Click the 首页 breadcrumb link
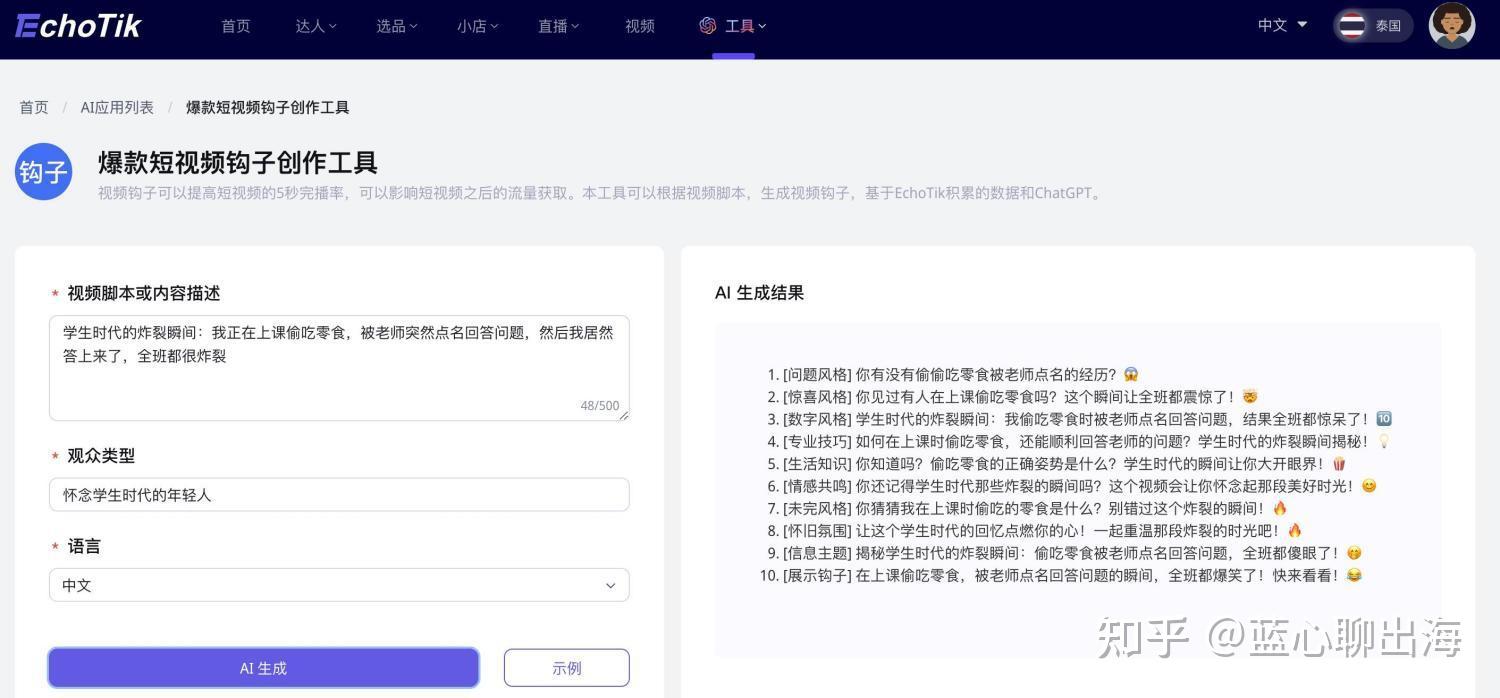The image size is (1500, 698). 33,107
